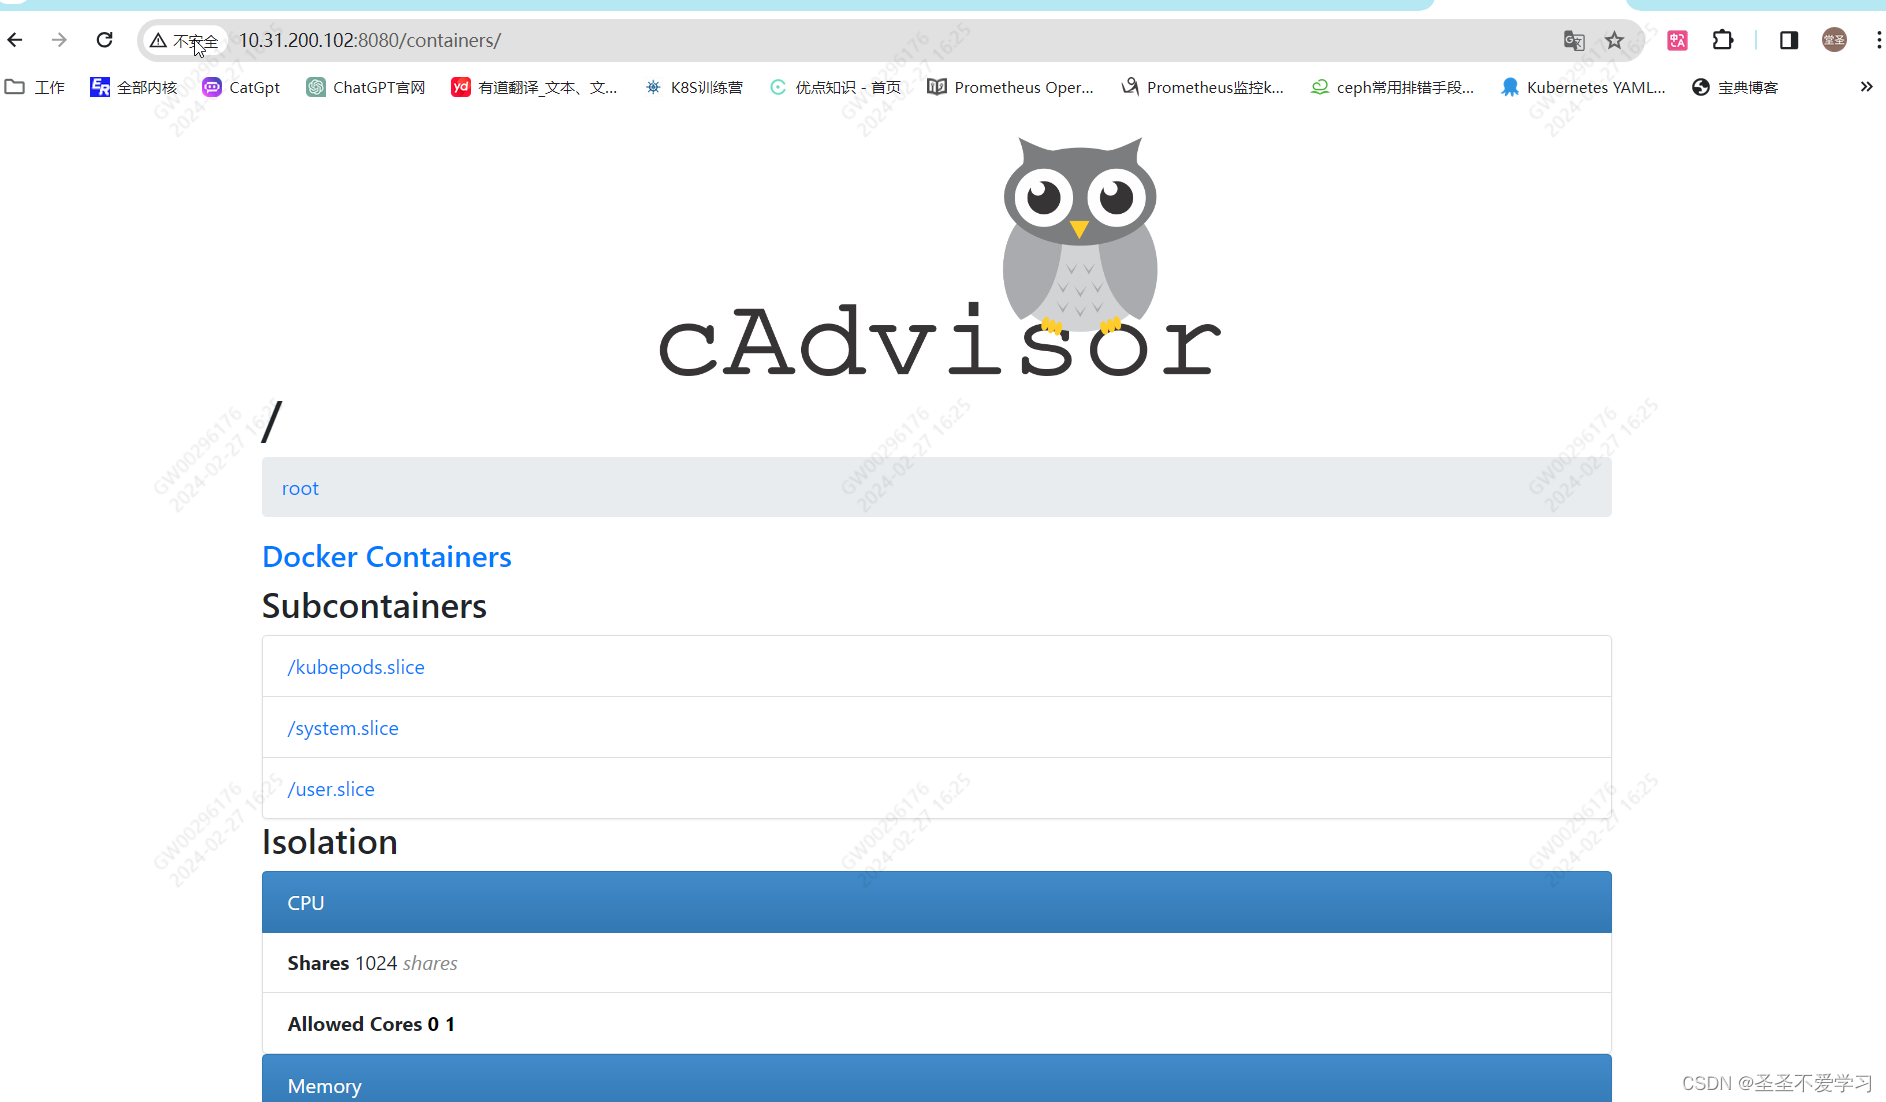Click the address bar URL
Screen dimensions: 1886x1102
pyautogui.click(x=370, y=41)
